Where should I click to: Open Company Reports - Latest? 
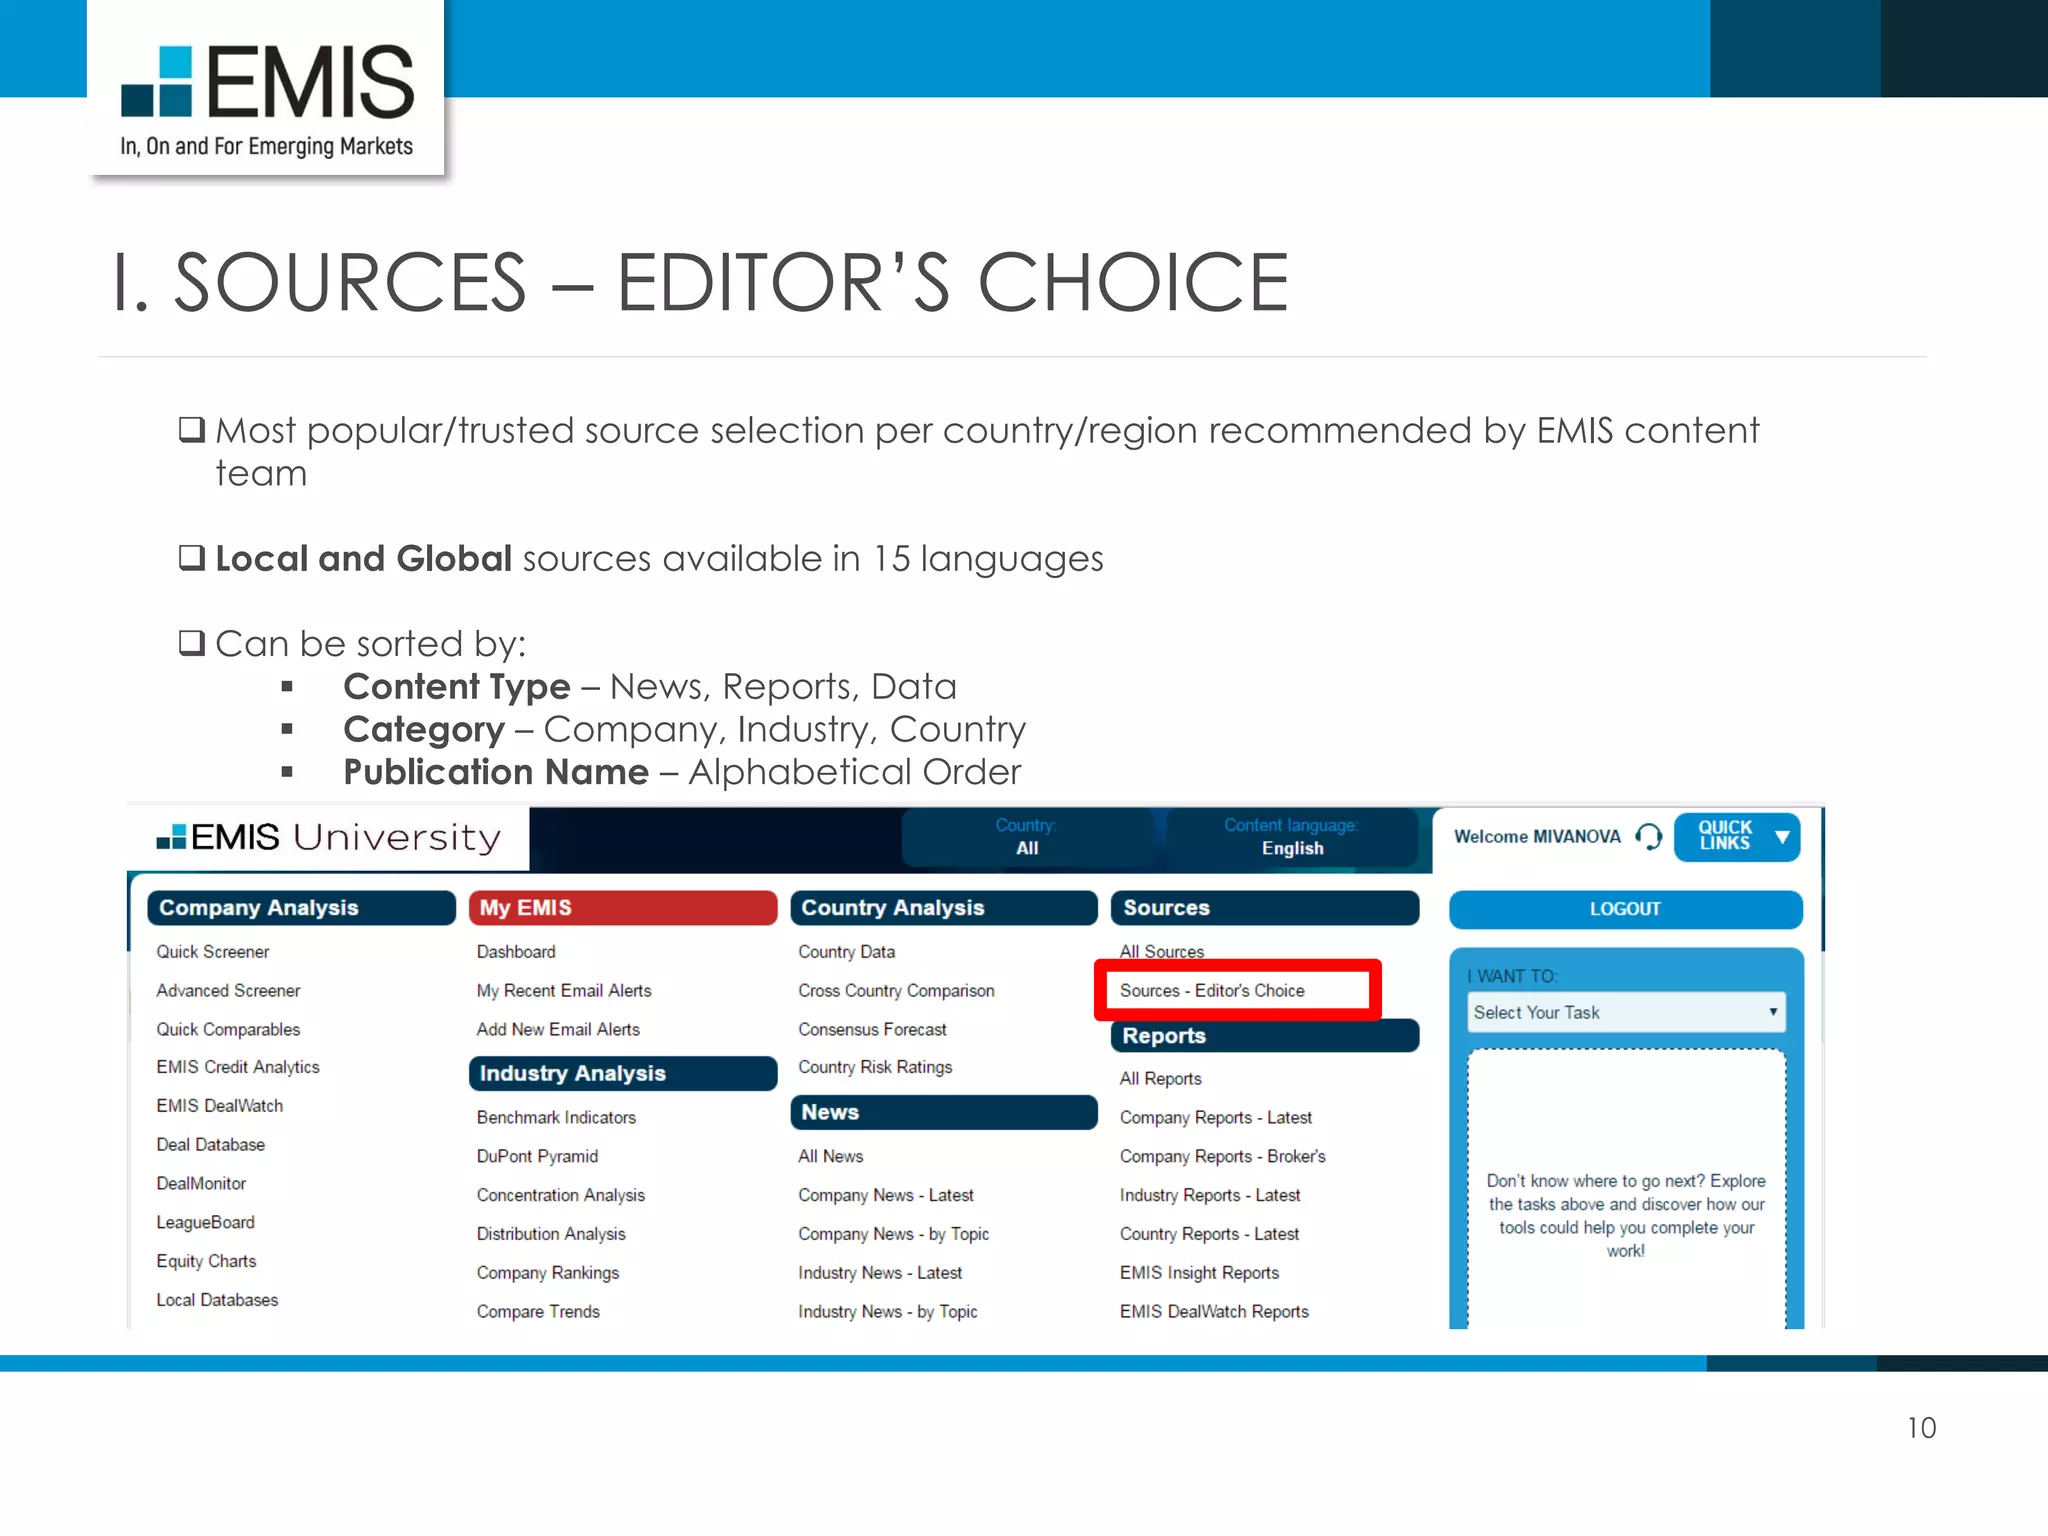point(1216,1117)
